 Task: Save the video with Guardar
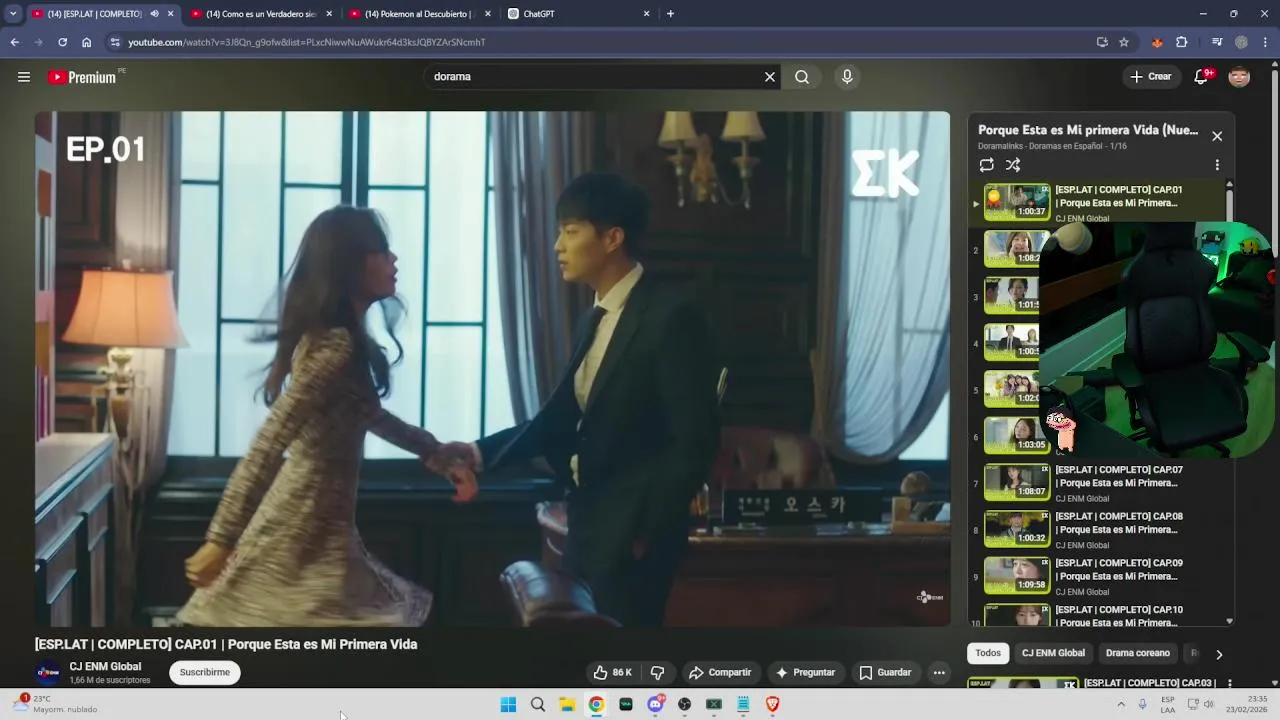(886, 673)
